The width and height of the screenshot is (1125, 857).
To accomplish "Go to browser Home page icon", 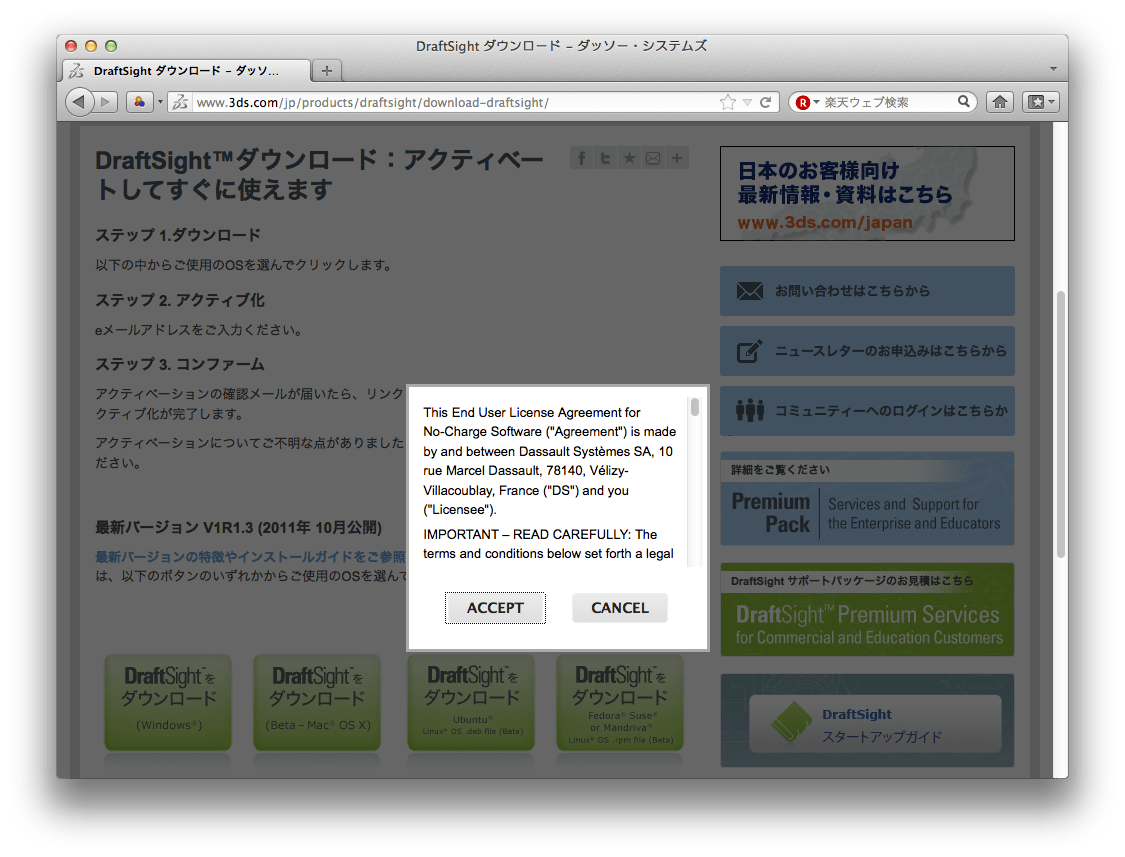I will (999, 102).
